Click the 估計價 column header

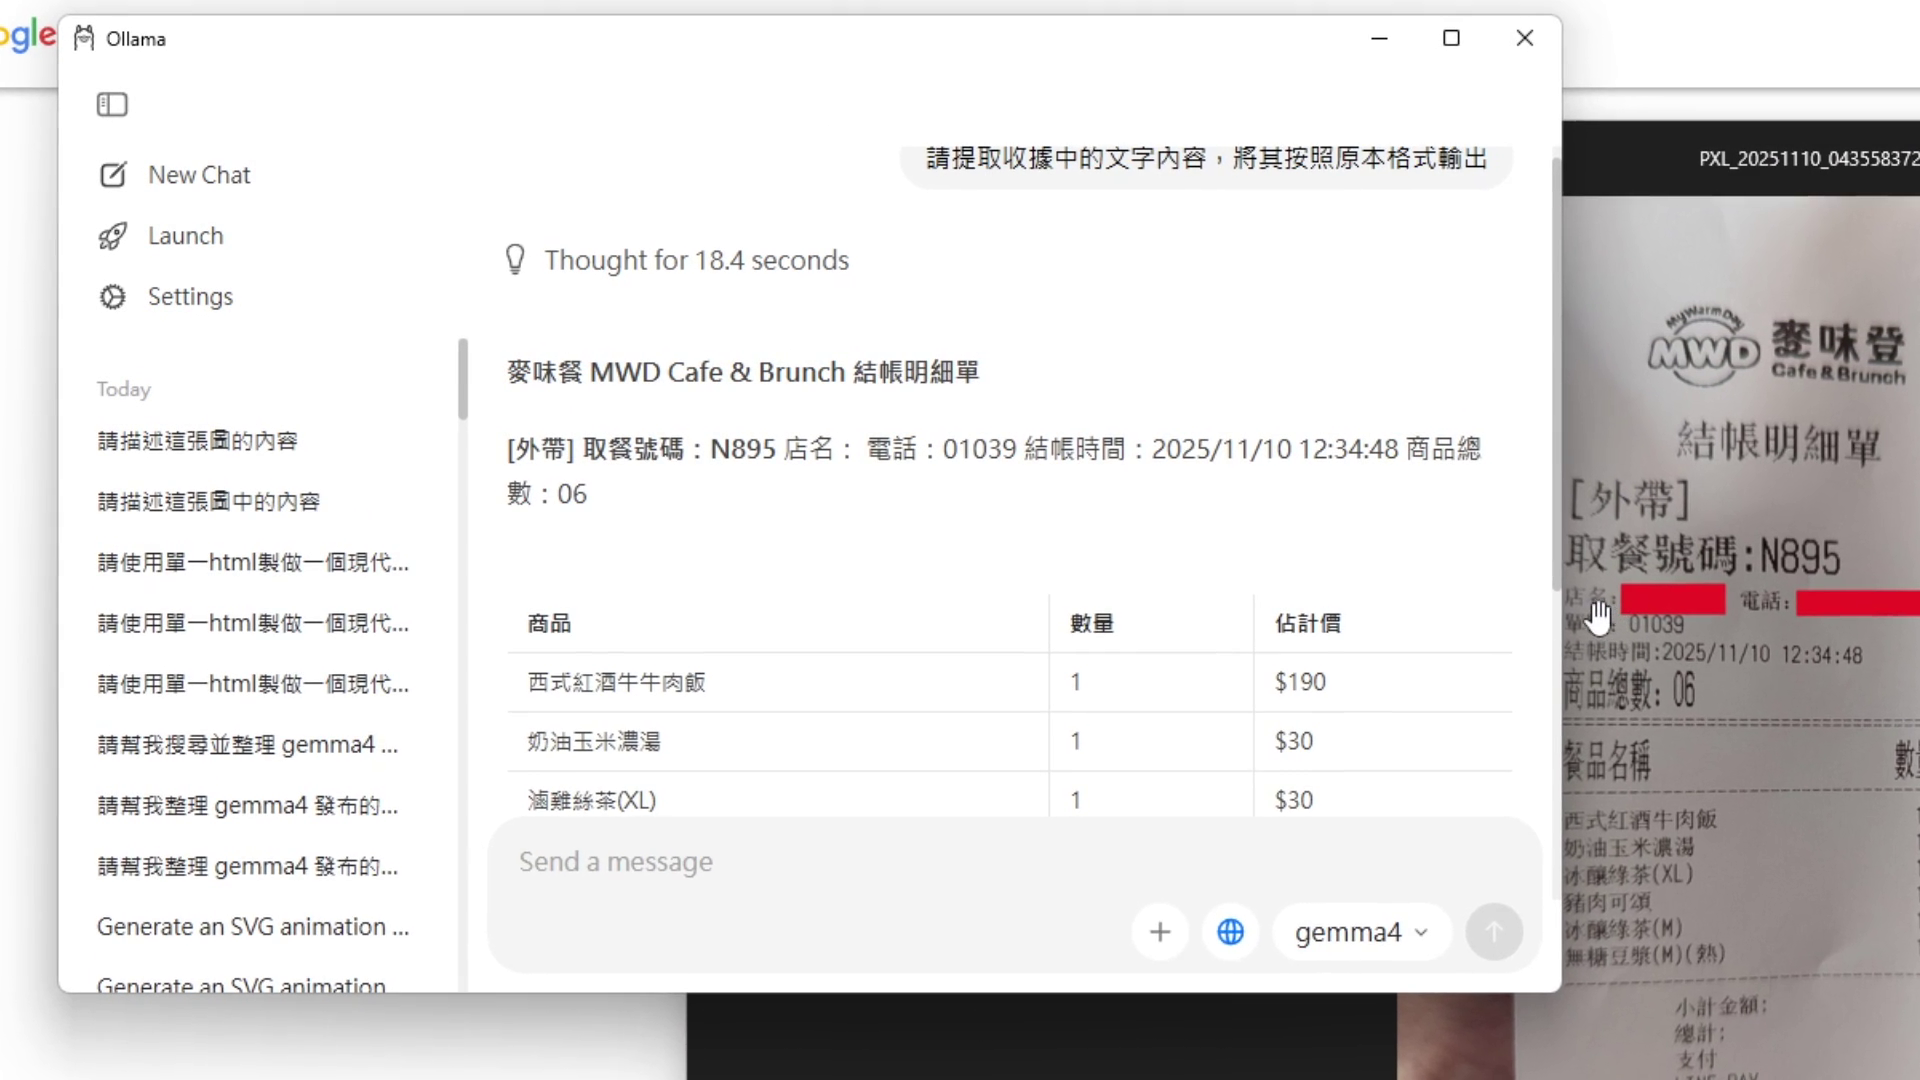1307,624
